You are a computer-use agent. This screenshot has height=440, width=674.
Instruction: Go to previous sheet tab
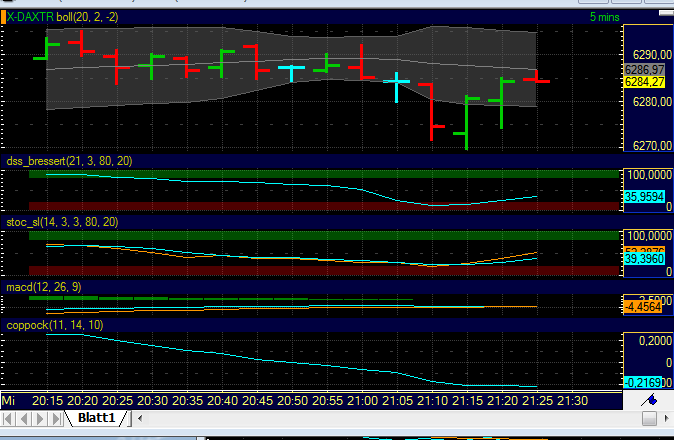(24, 418)
